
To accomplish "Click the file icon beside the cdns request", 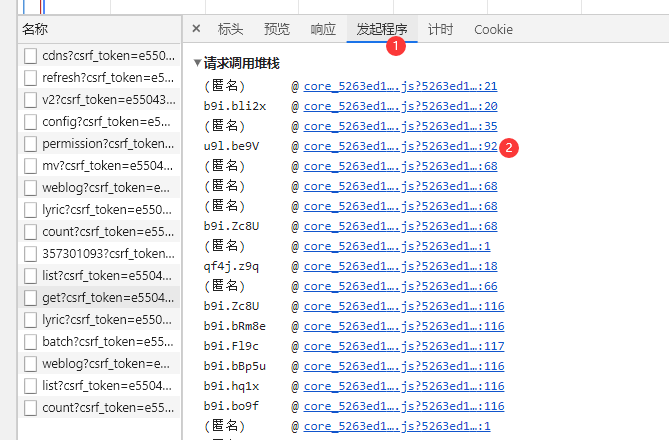I will click(x=31, y=56).
